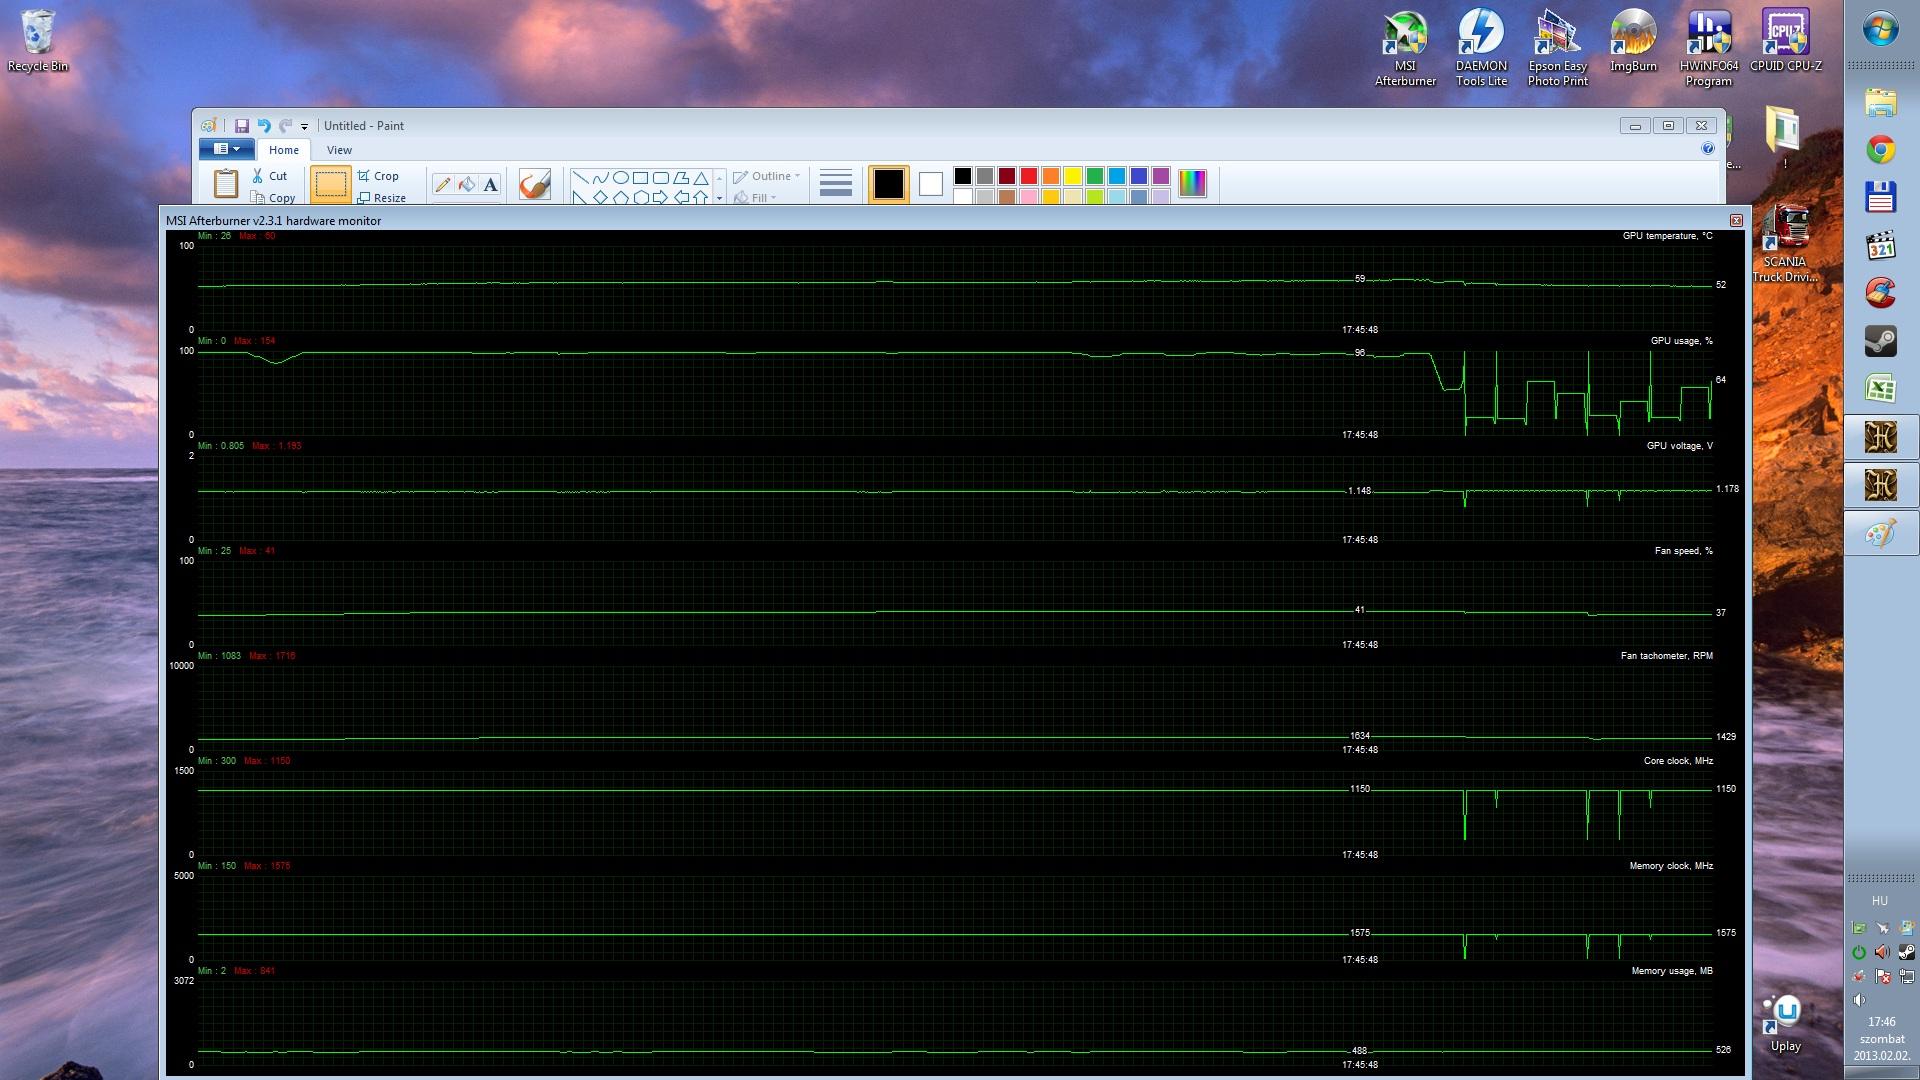
Task: Click the Crop button
Action: click(x=378, y=176)
